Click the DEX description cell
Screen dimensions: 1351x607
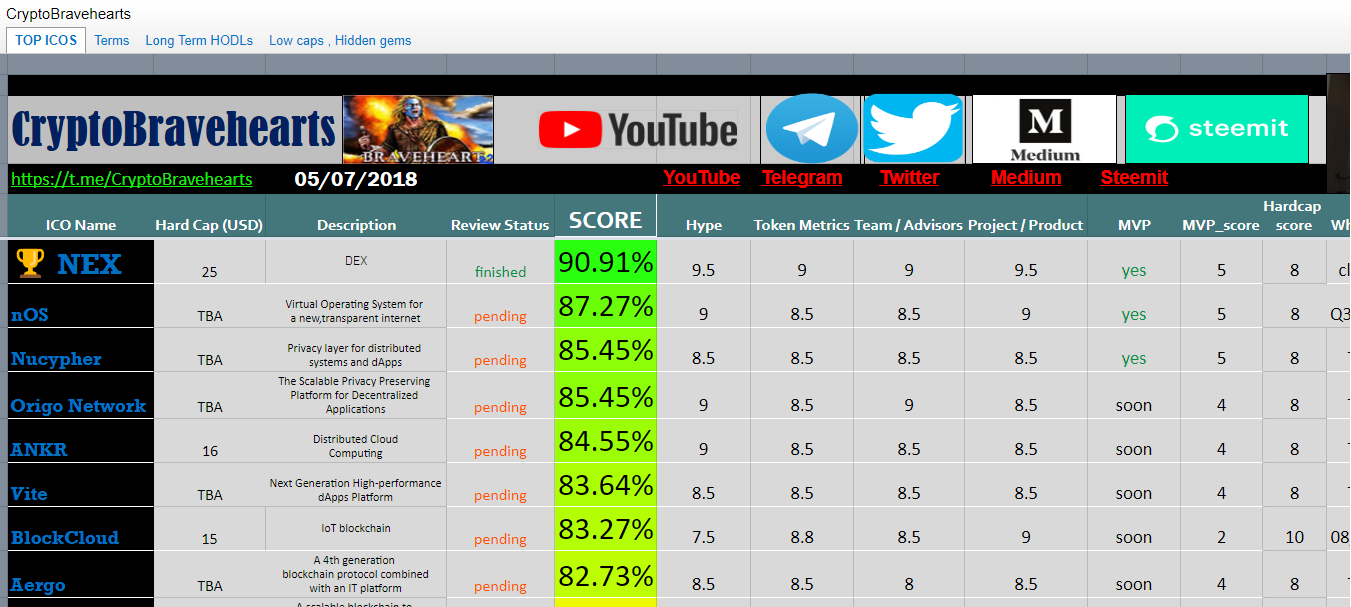tap(356, 260)
